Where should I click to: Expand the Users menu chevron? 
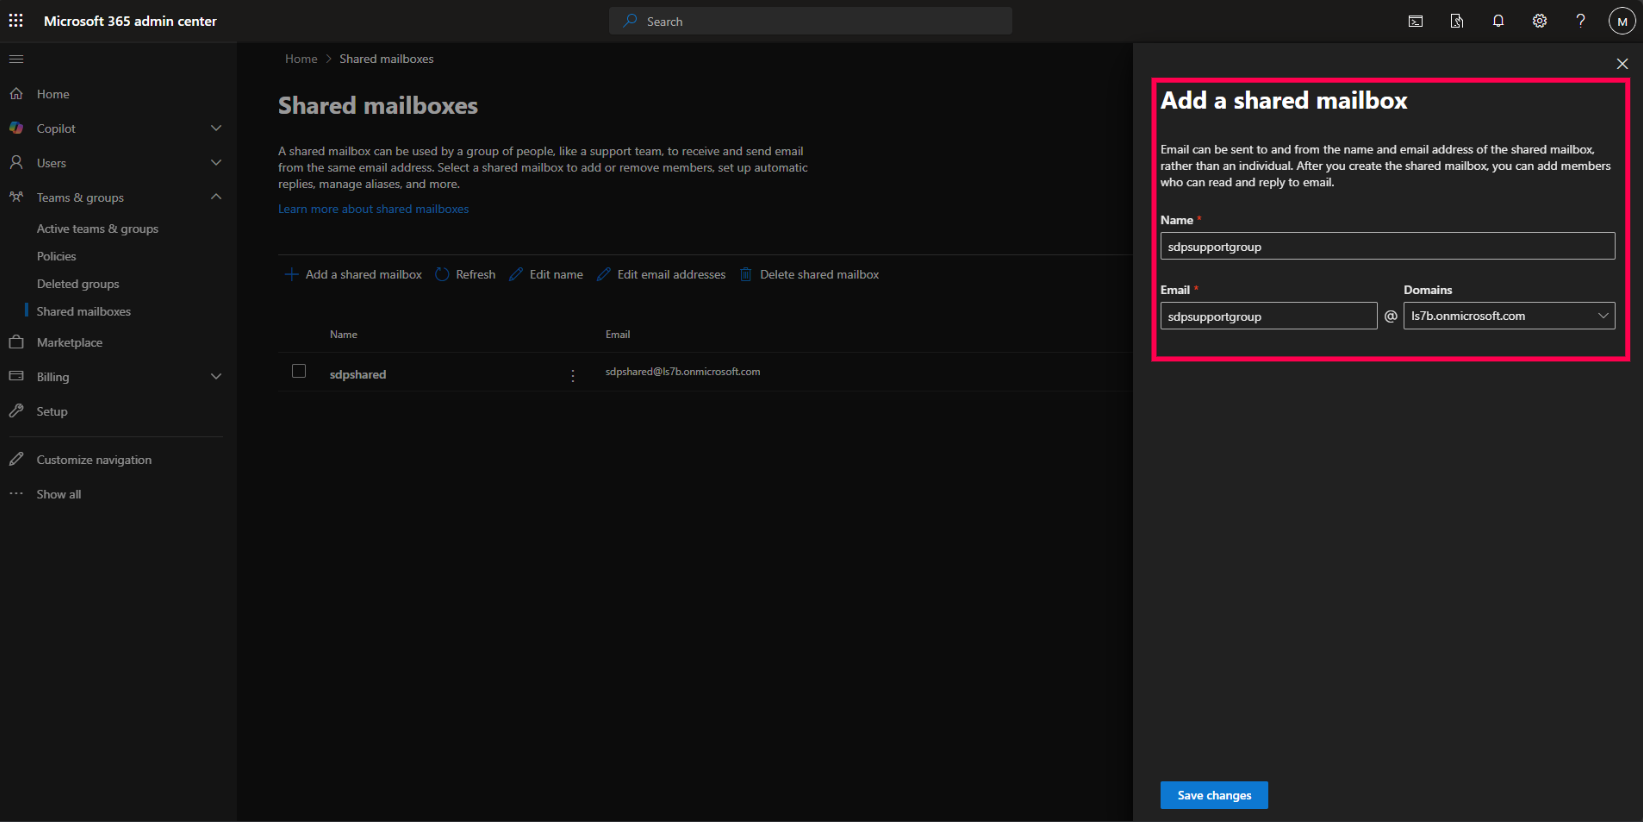coord(216,162)
